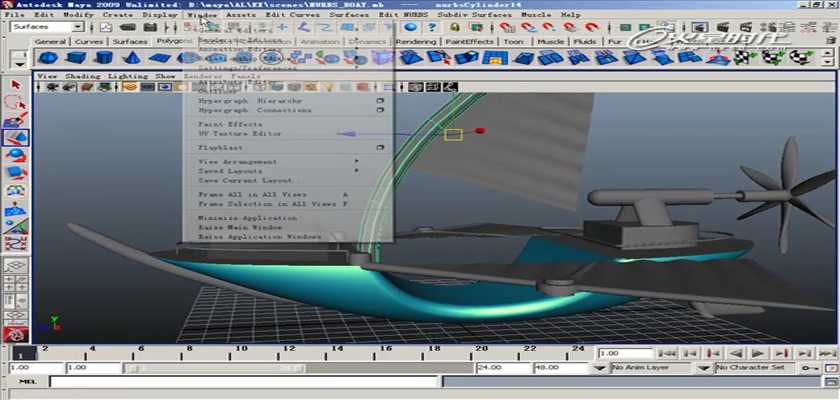Click the last checkered UV shelf icon

coord(801,57)
